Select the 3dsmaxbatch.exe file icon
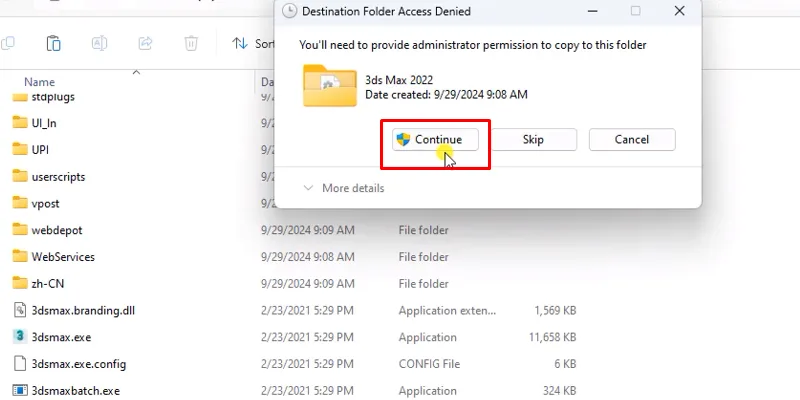The width and height of the screenshot is (800, 400). [x=19, y=390]
